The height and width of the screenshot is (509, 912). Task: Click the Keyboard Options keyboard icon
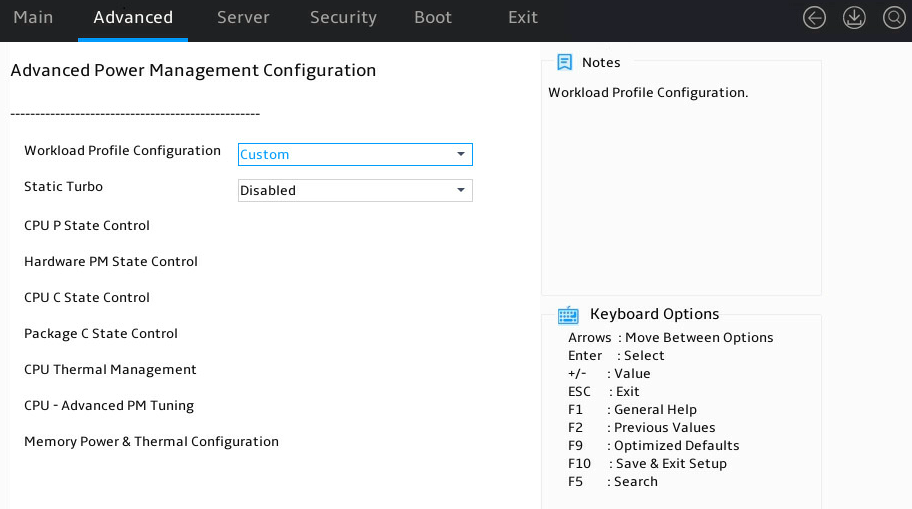point(568,315)
